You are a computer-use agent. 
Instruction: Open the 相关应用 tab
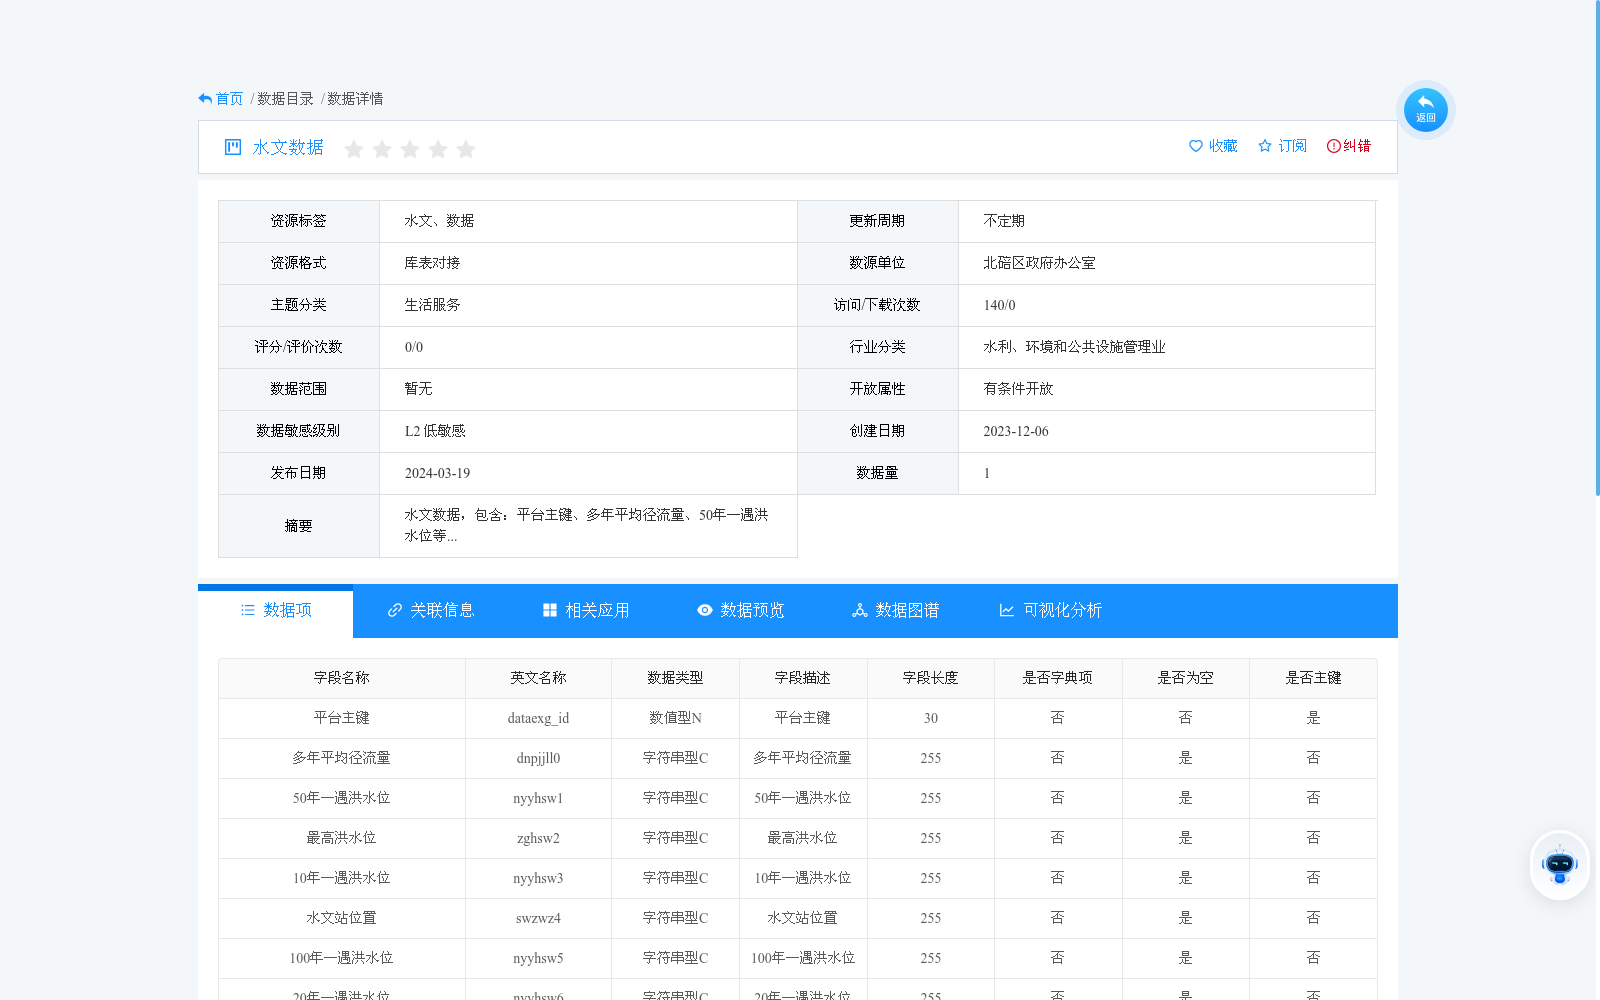586,610
